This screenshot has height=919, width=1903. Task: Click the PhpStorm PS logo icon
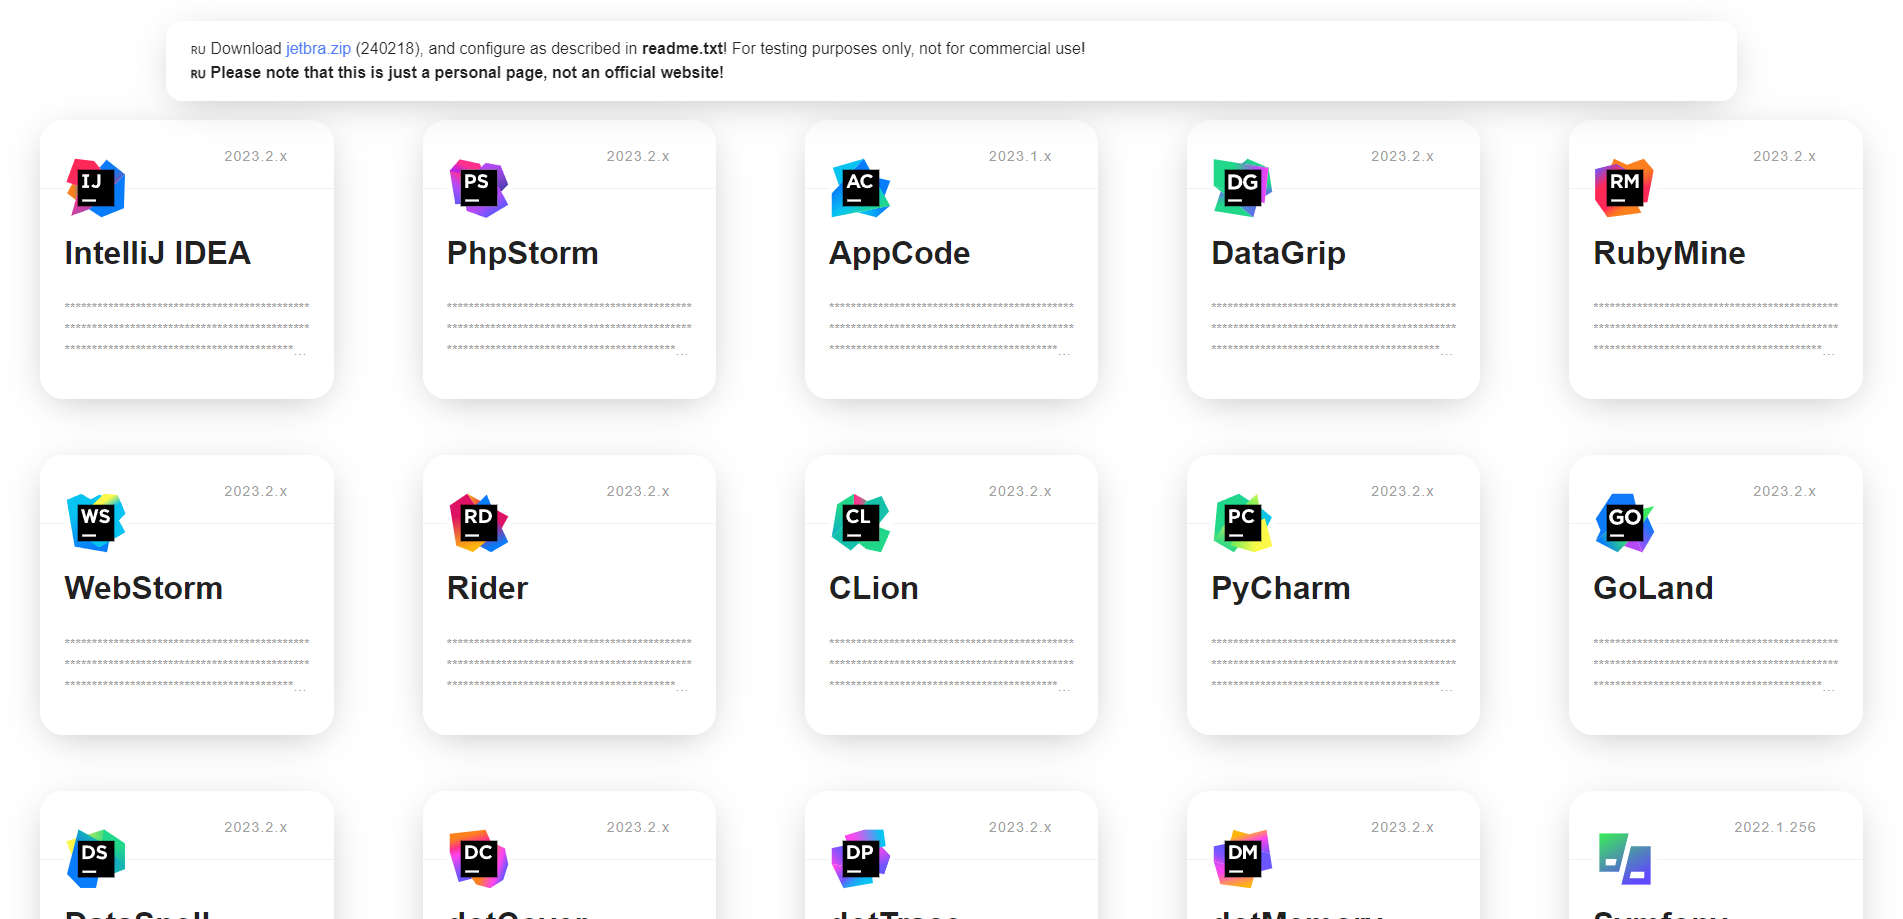[x=478, y=188]
